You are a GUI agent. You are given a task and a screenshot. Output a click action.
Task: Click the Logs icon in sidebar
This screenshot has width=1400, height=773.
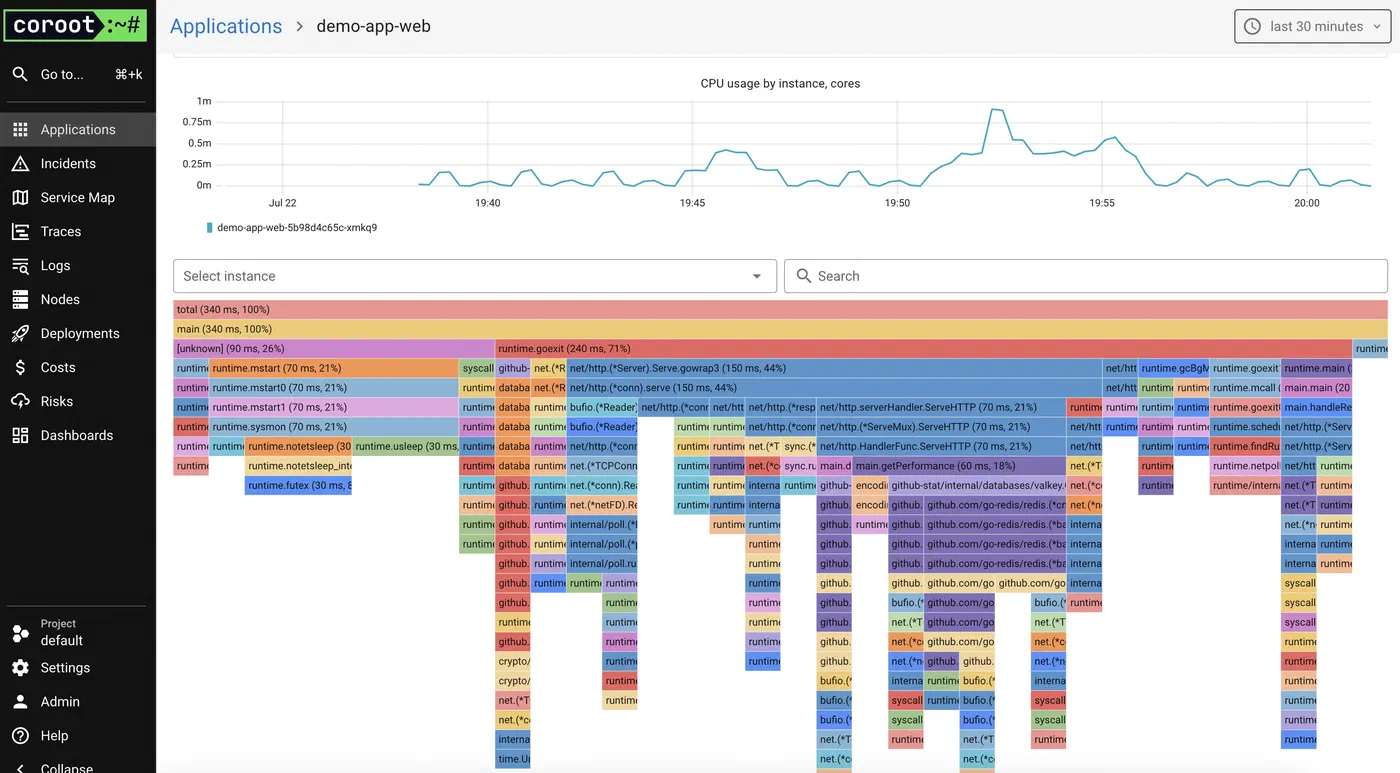tap(20, 265)
